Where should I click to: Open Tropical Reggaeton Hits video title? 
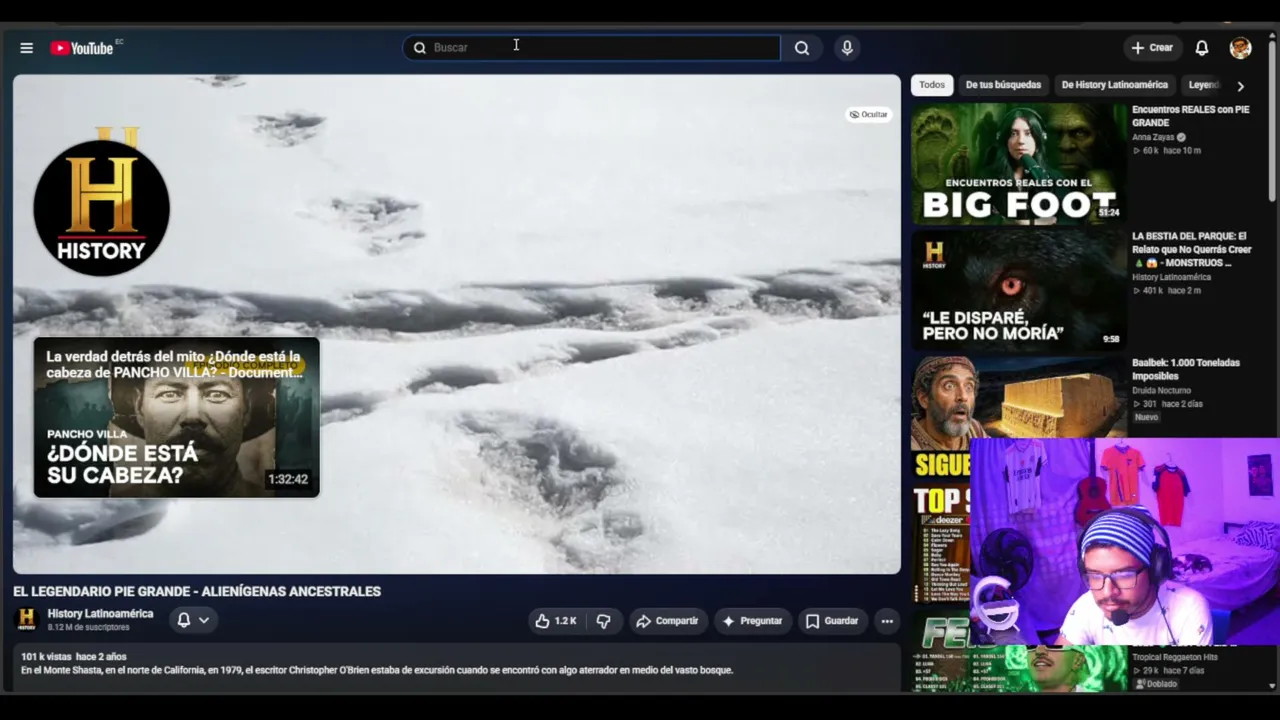coord(1175,657)
